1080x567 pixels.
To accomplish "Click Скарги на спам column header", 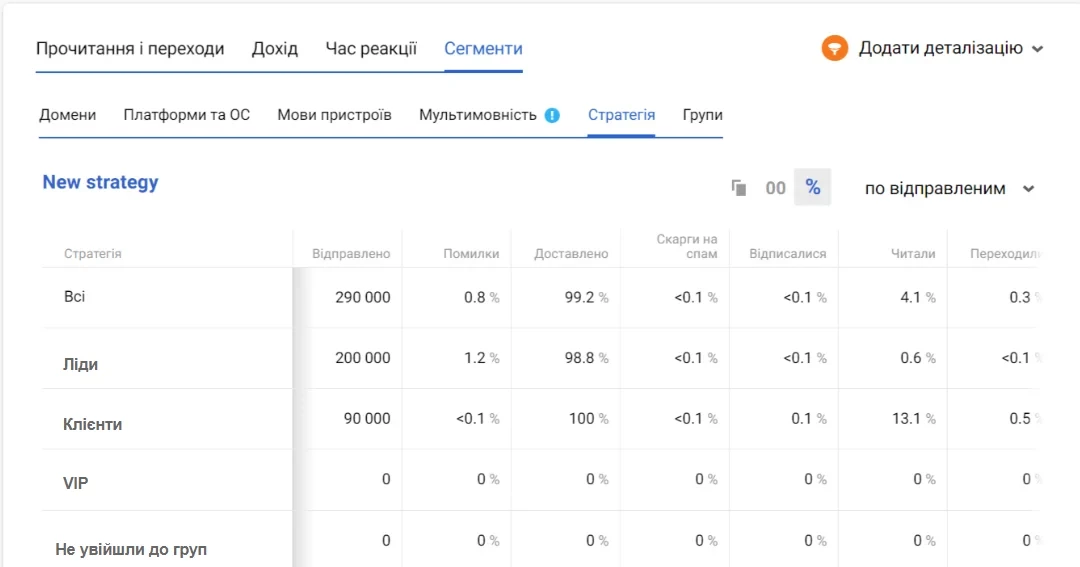I will [x=687, y=247].
